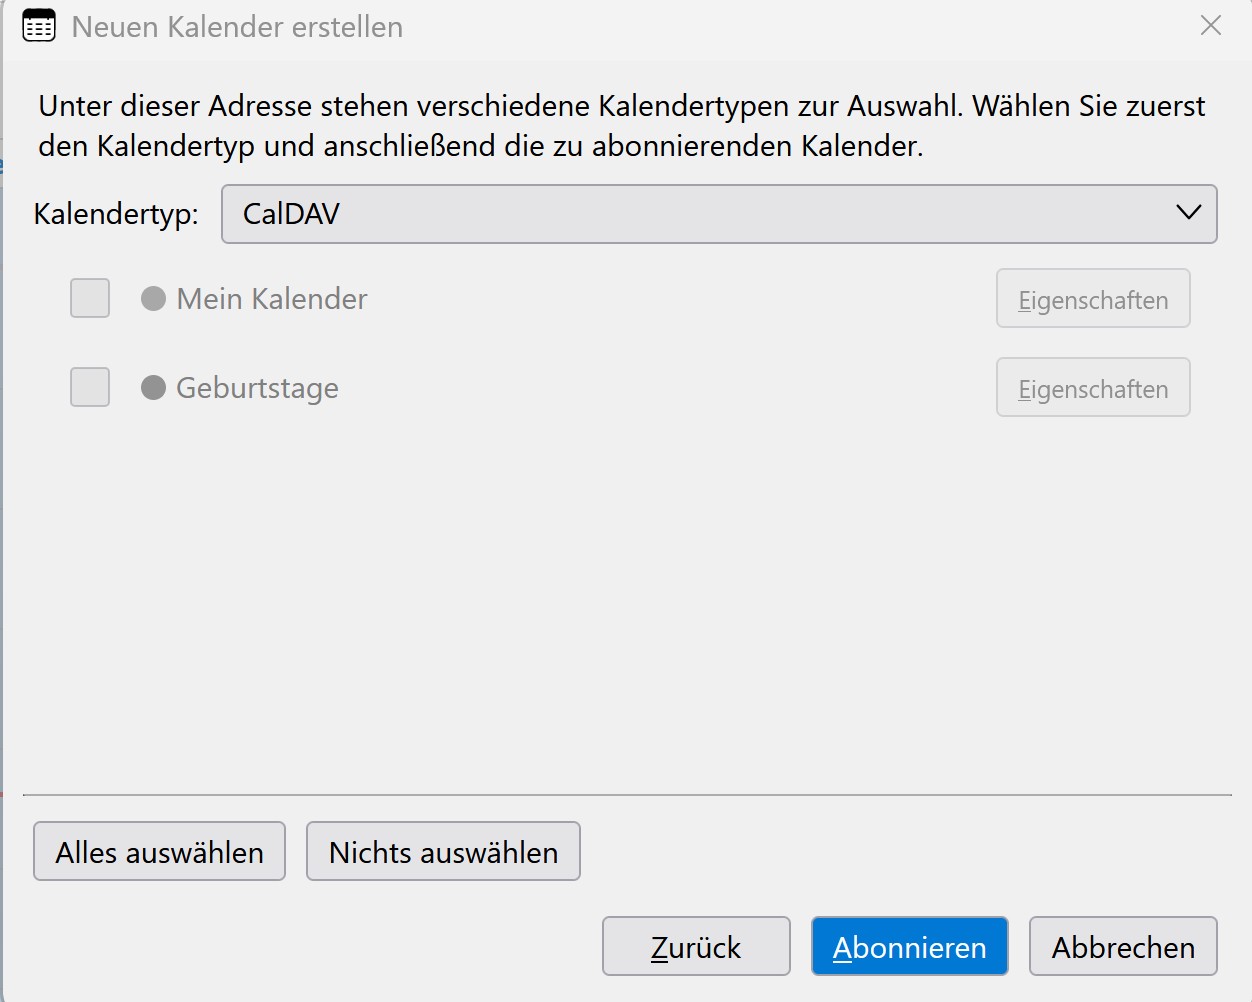1252x1002 pixels.
Task: Click the Geburtstage color dot
Action: pyautogui.click(x=153, y=387)
